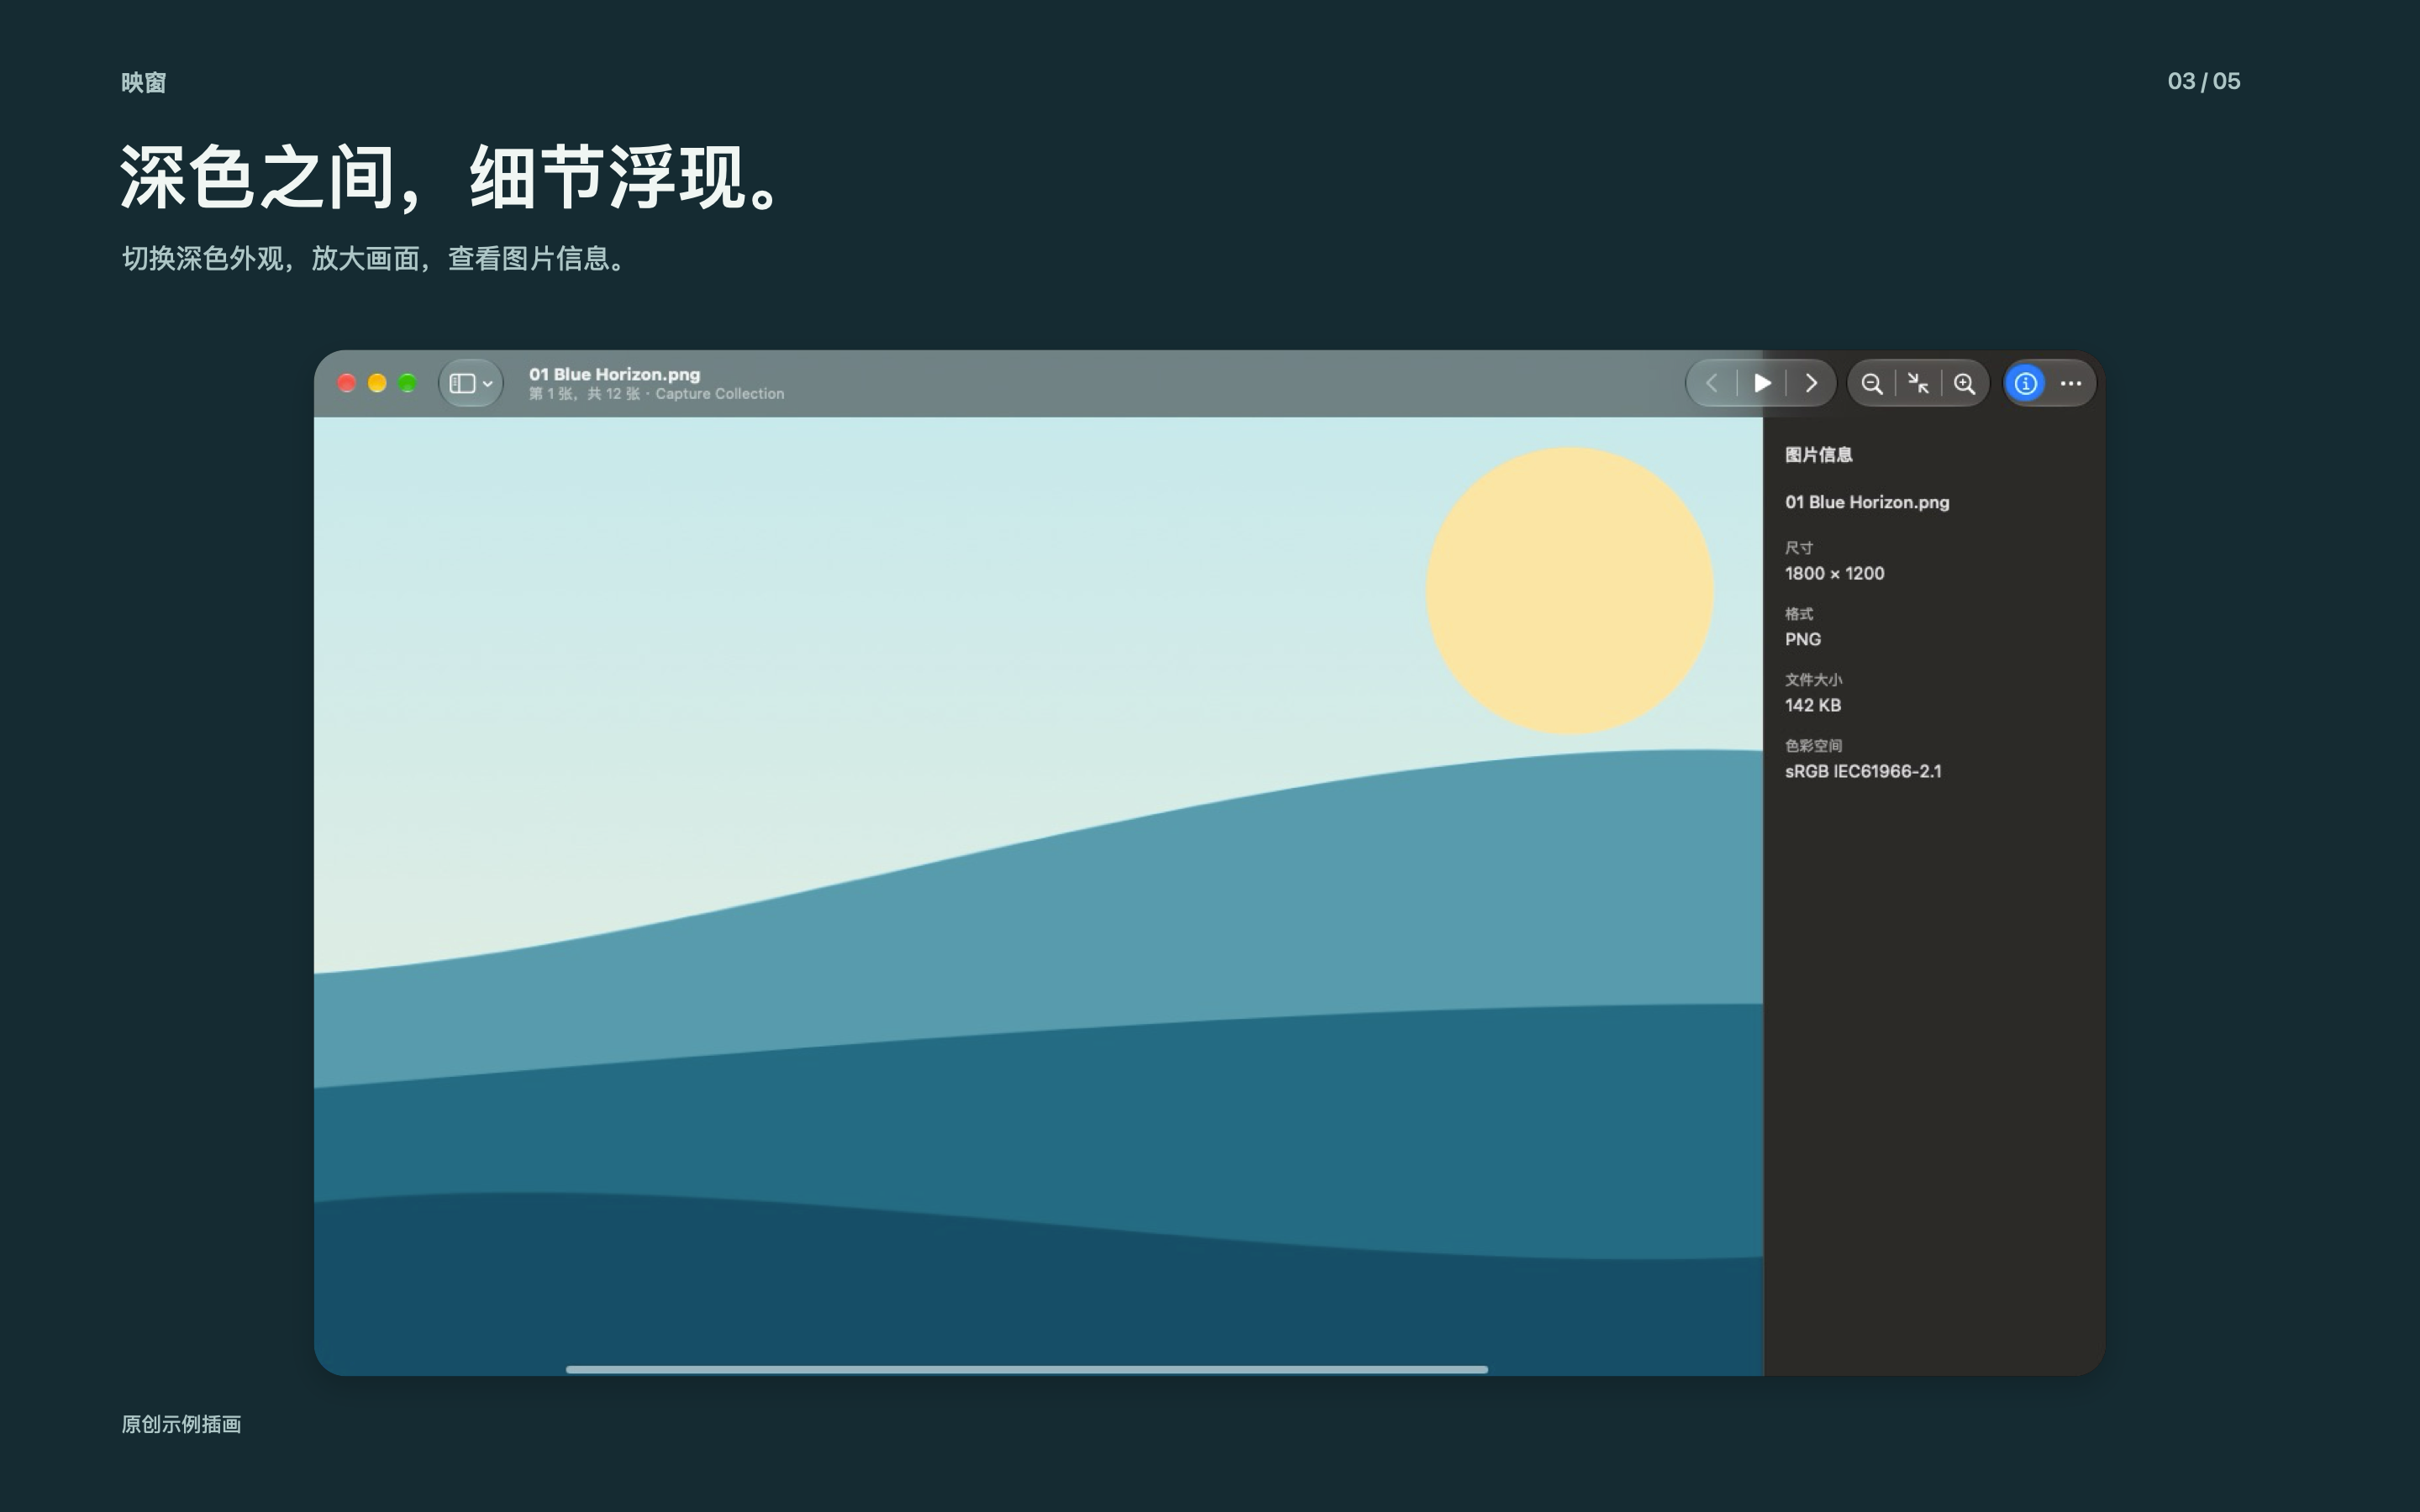Image resolution: width=2420 pixels, height=1512 pixels.
Task: Zoom in with the plus magnifier
Action: pos(1965,384)
